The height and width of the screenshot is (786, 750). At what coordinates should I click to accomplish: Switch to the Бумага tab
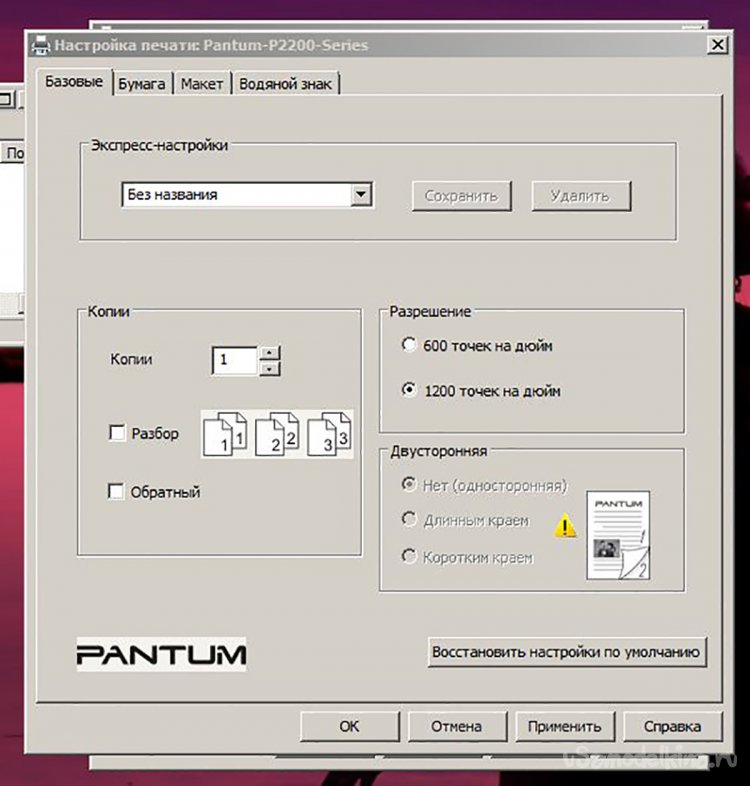coord(142,85)
